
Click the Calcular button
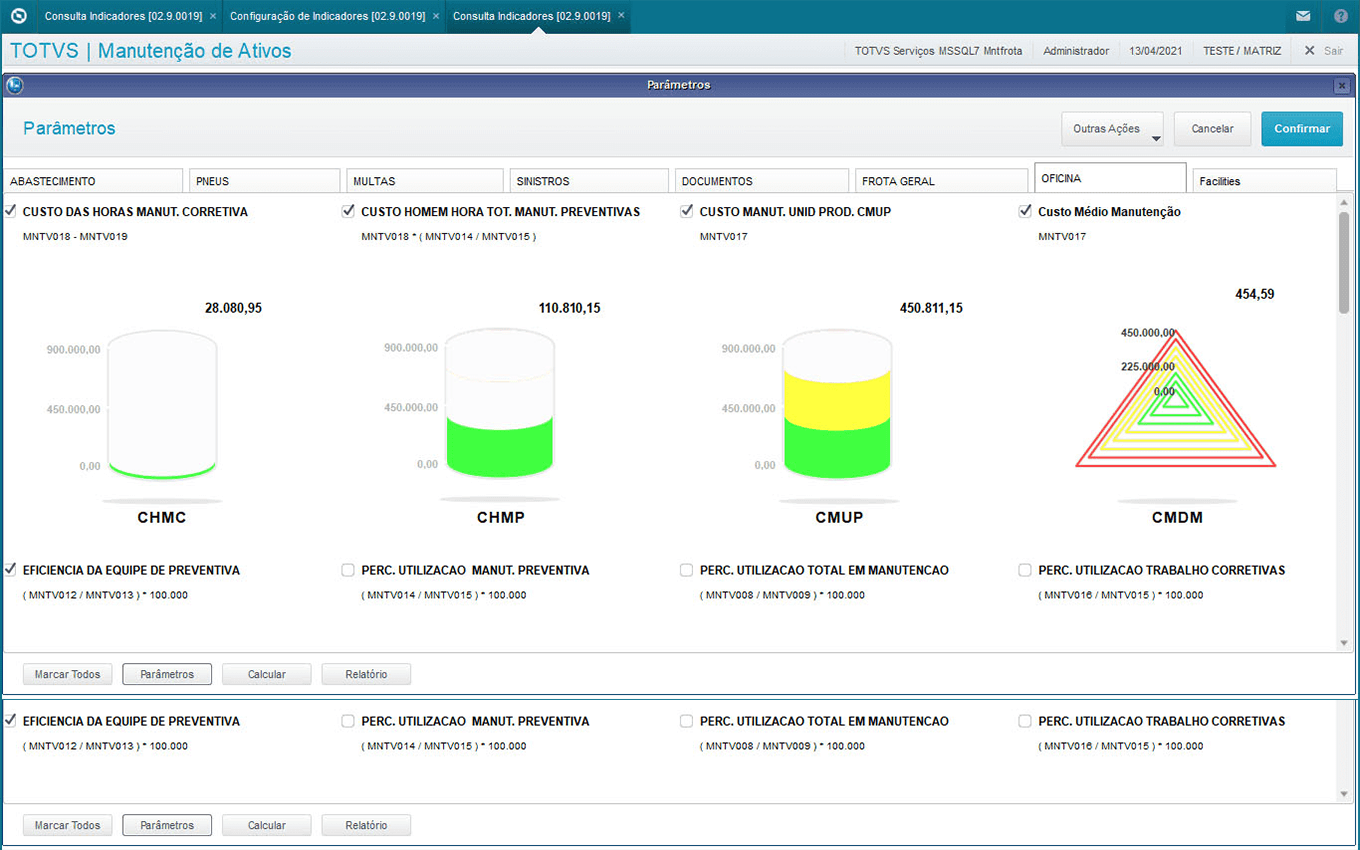pyautogui.click(x=267, y=674)
